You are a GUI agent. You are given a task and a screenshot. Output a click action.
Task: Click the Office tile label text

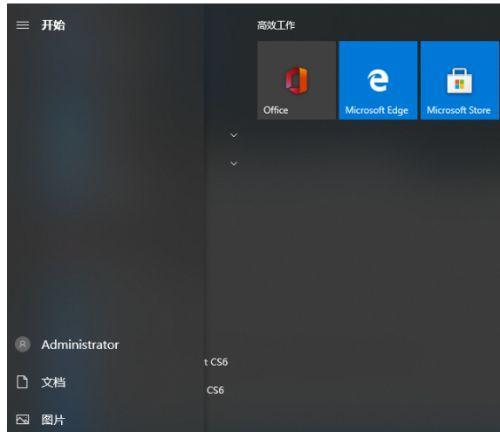(x=276, y=110)
